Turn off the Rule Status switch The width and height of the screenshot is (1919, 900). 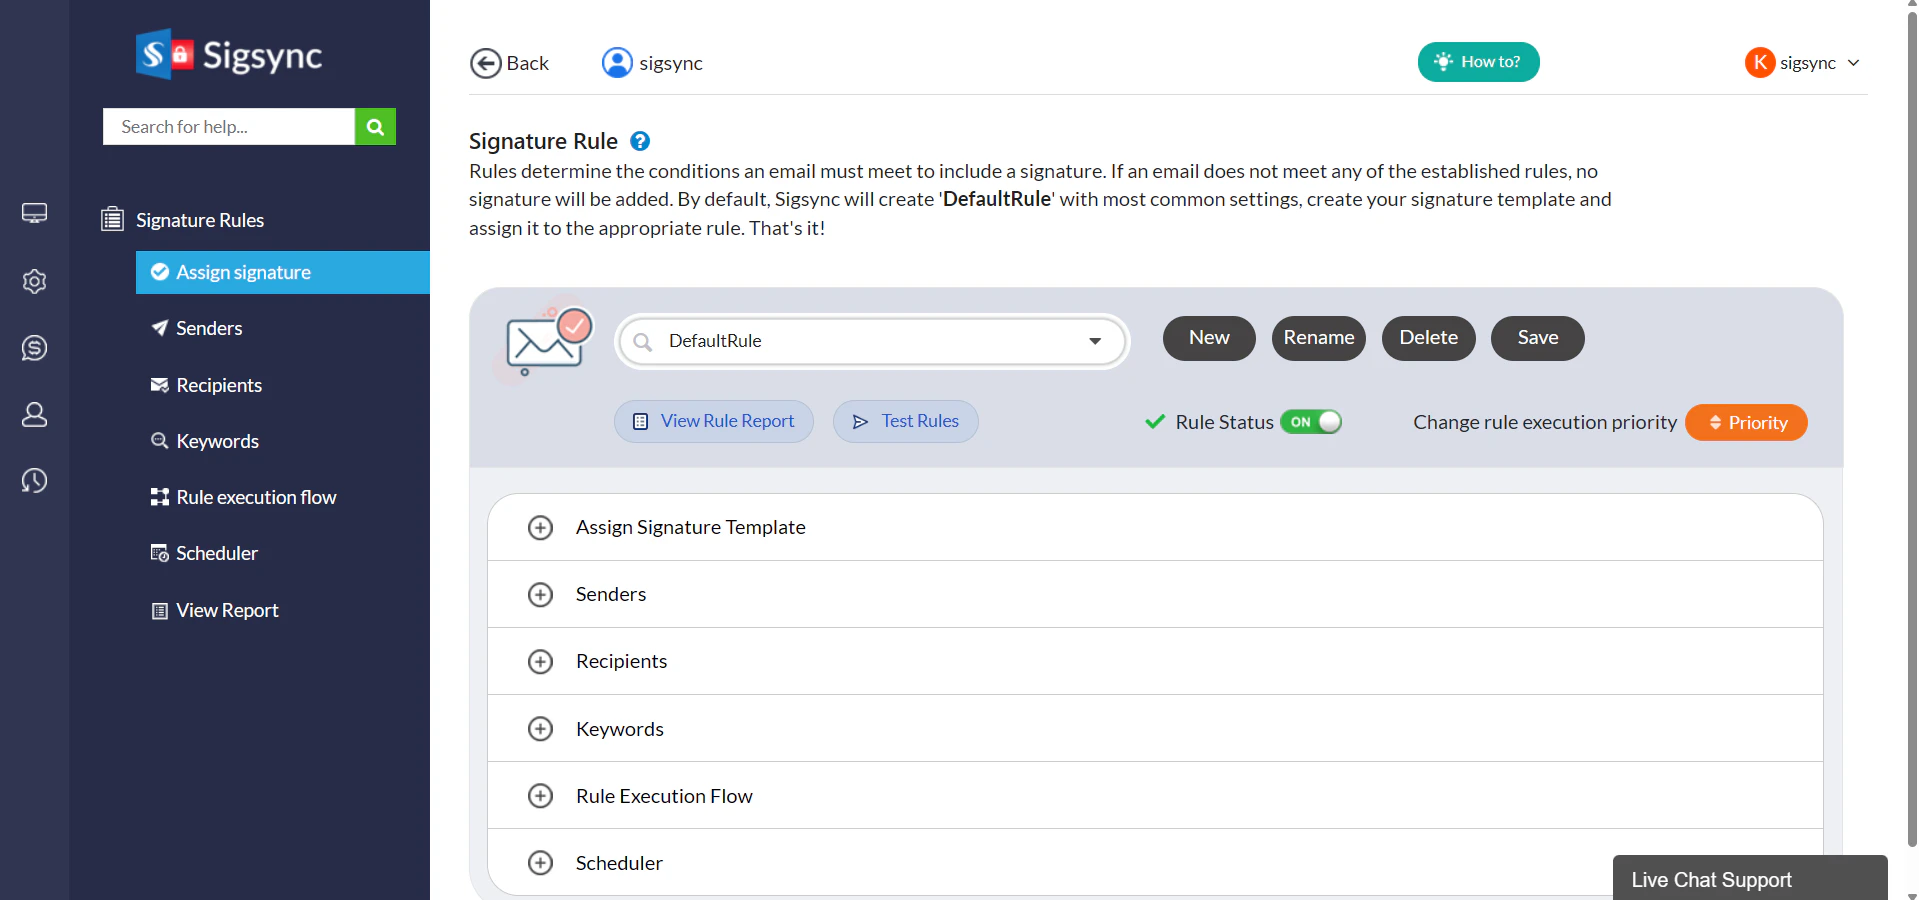pyautogui.click(x=1311, y=421)
